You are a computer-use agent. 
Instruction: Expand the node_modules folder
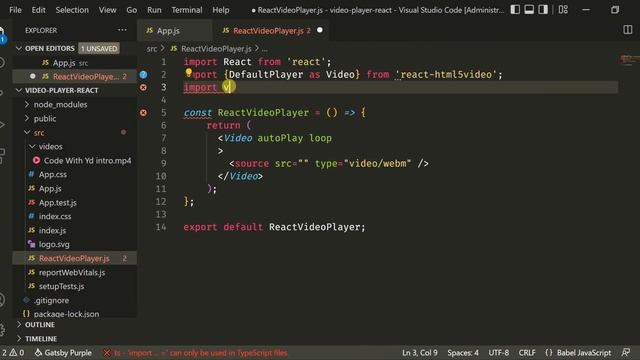pos(60,104)
